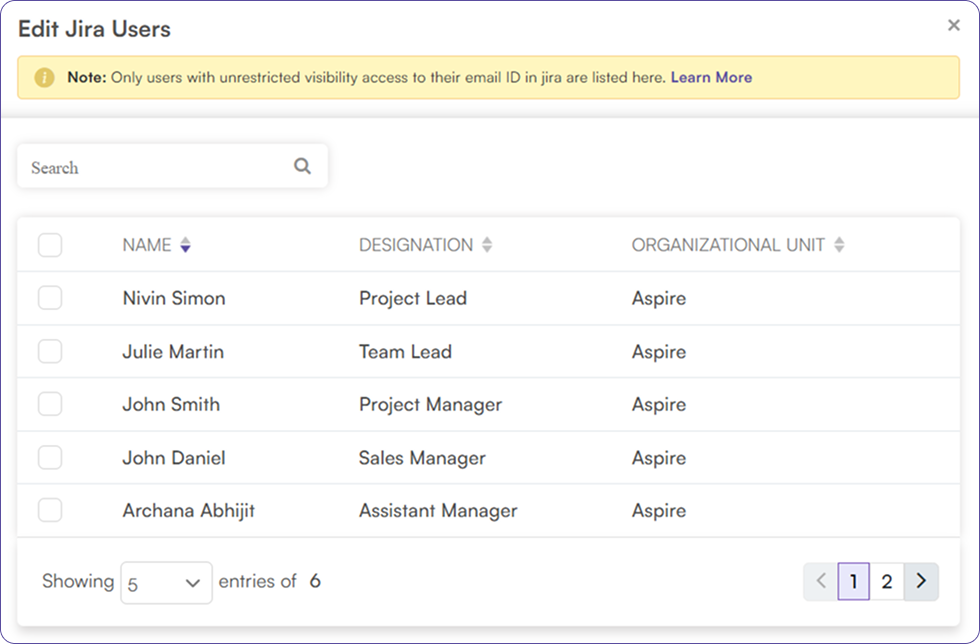Open the Learn More link
This screenshot has width=980, height=644.
pyautogui.click(x=711, y=77)
